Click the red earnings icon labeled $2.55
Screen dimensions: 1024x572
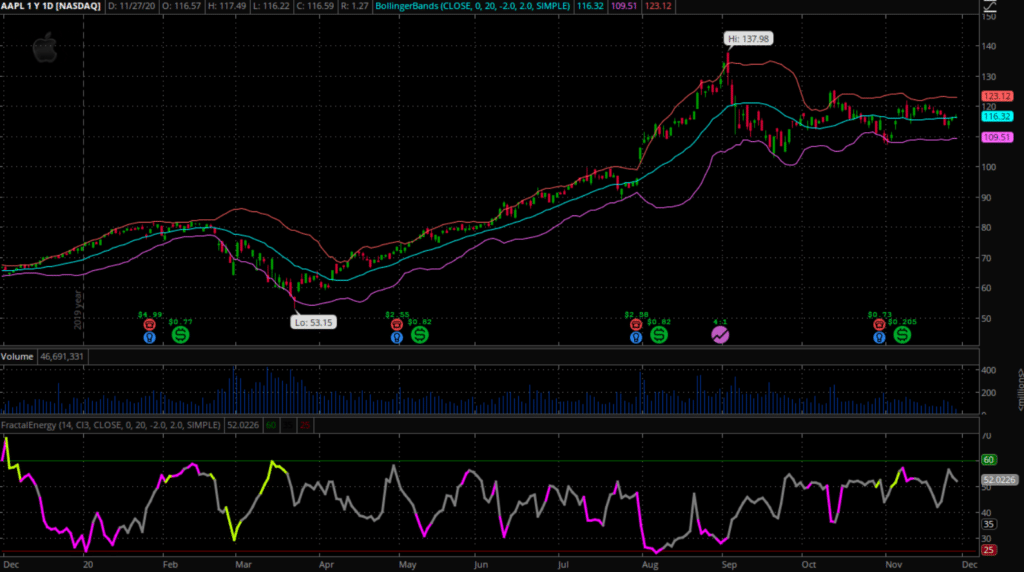(396, 325)
